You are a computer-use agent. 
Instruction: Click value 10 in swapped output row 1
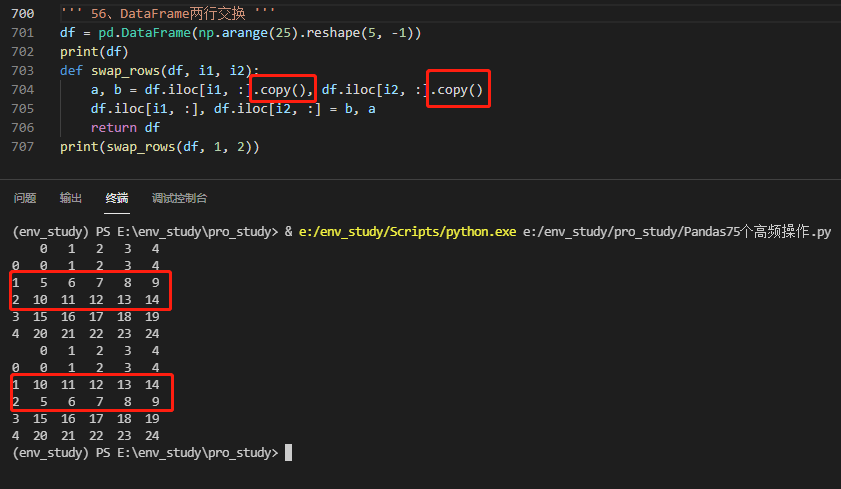click(x=40, y=384)
